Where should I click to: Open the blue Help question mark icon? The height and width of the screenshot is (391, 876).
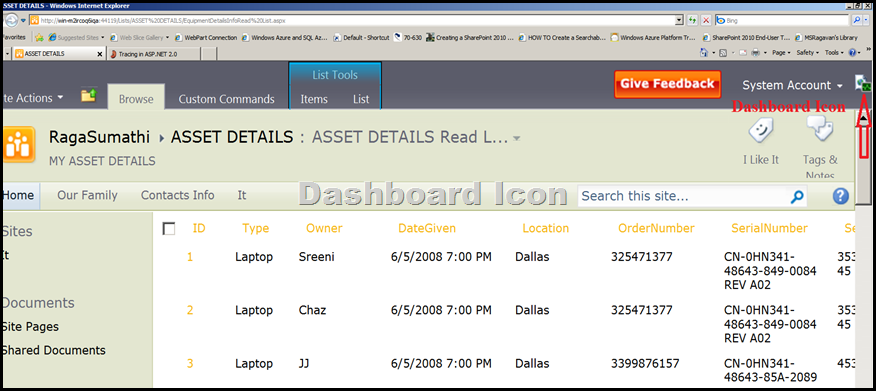tap(840, 196)
